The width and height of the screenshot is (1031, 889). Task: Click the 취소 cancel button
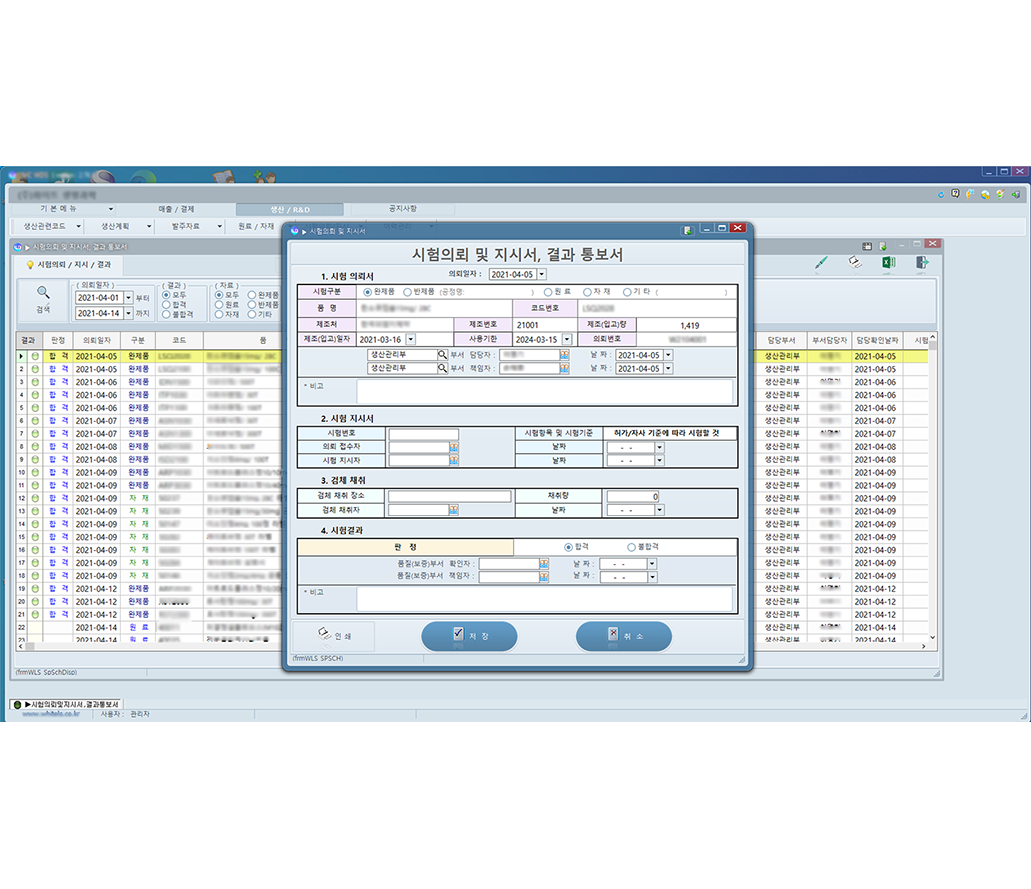point(624,636)
